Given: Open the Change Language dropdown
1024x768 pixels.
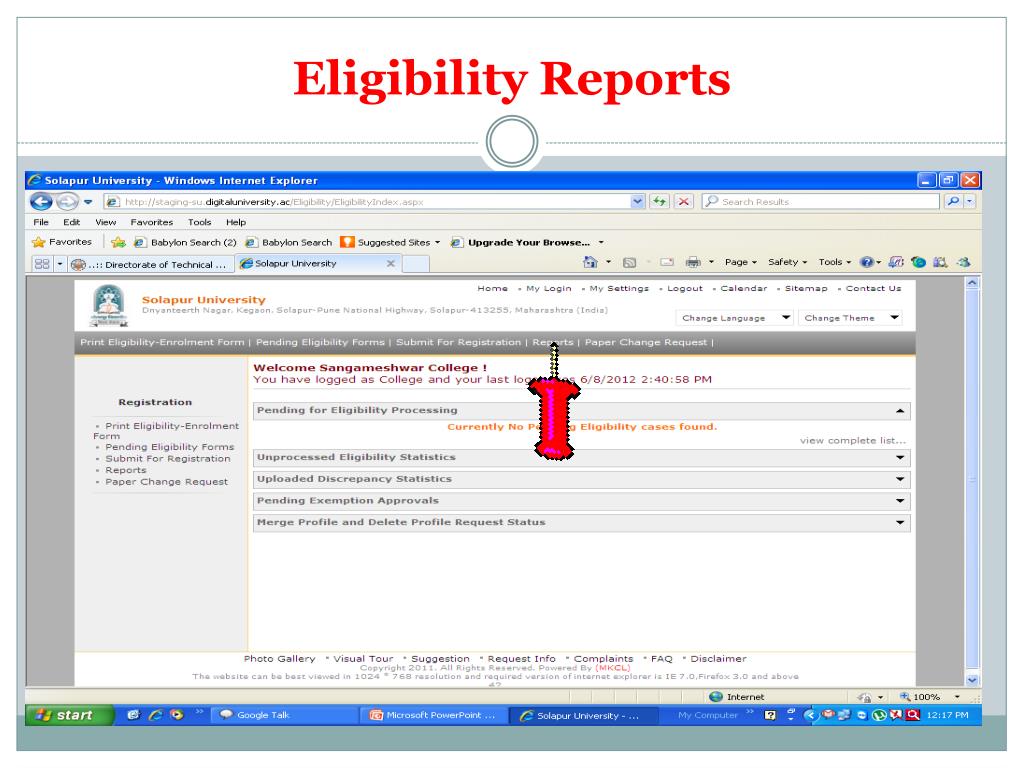Looking at the screenshot, I should click(x=734, y=318).
